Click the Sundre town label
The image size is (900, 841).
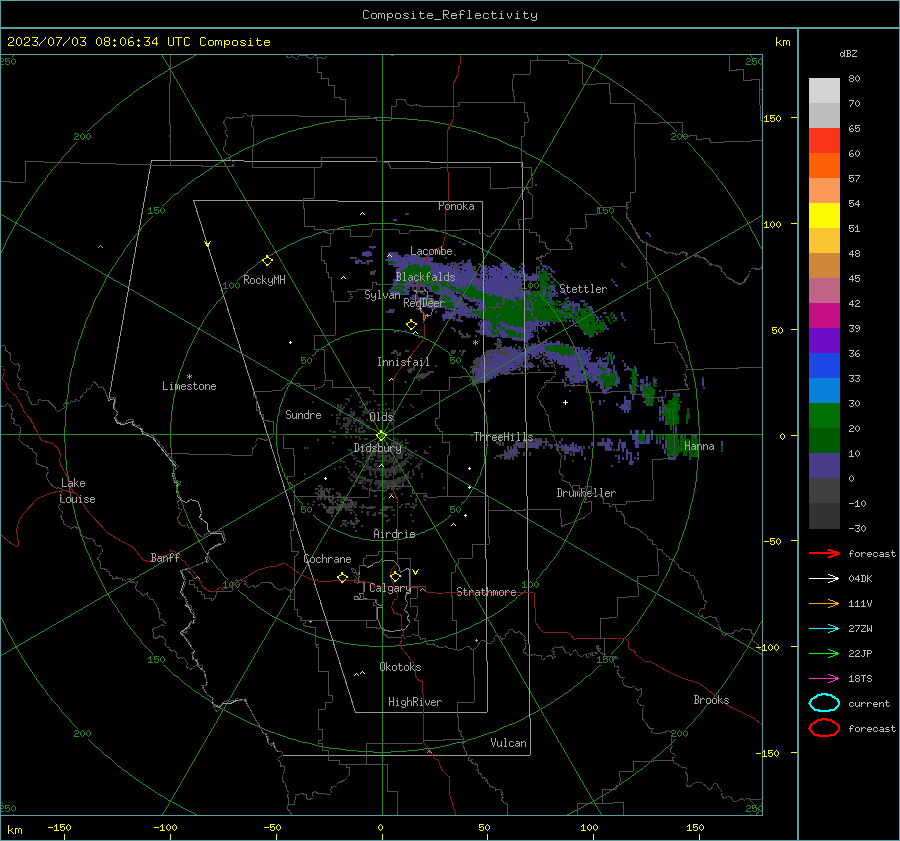click(x=303, y=414)
